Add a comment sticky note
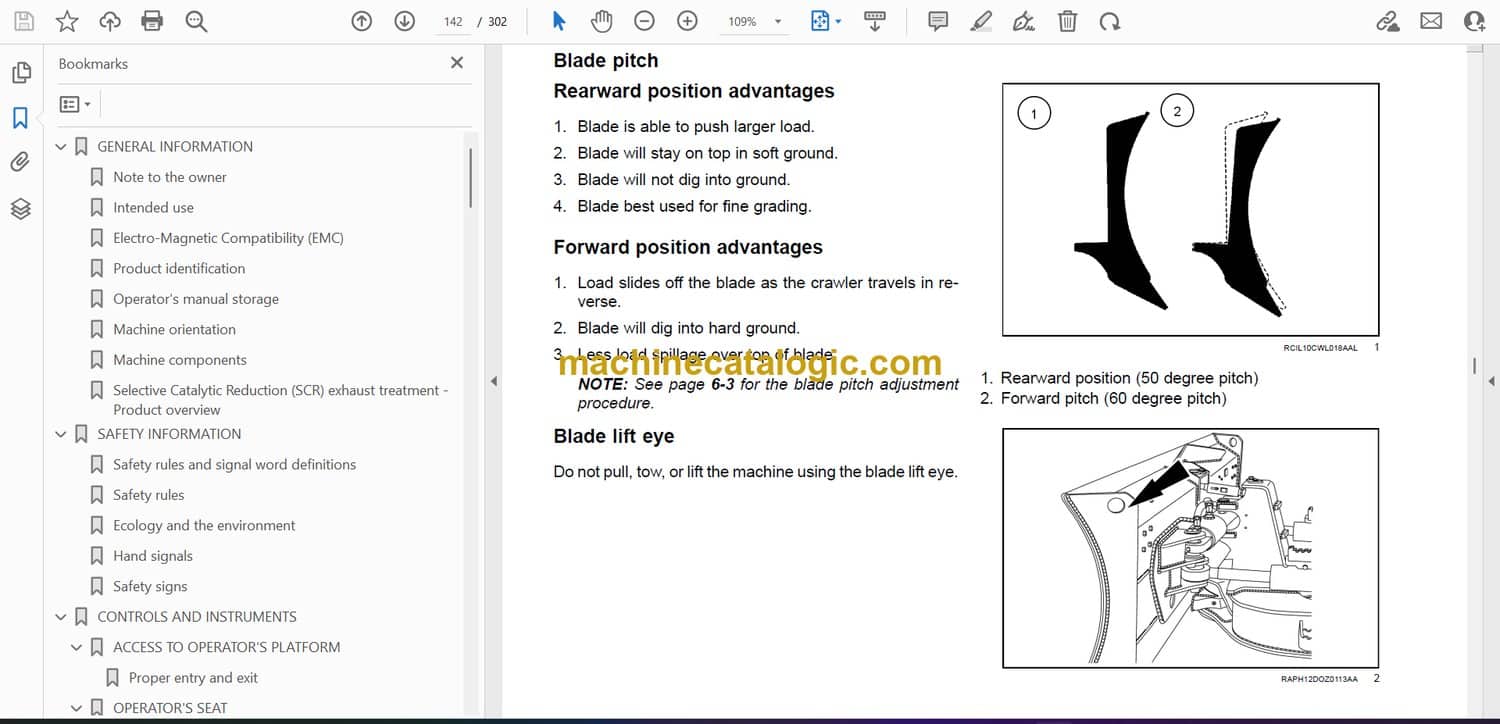Viewport: 1500px width, 724px height. point(938,21)
